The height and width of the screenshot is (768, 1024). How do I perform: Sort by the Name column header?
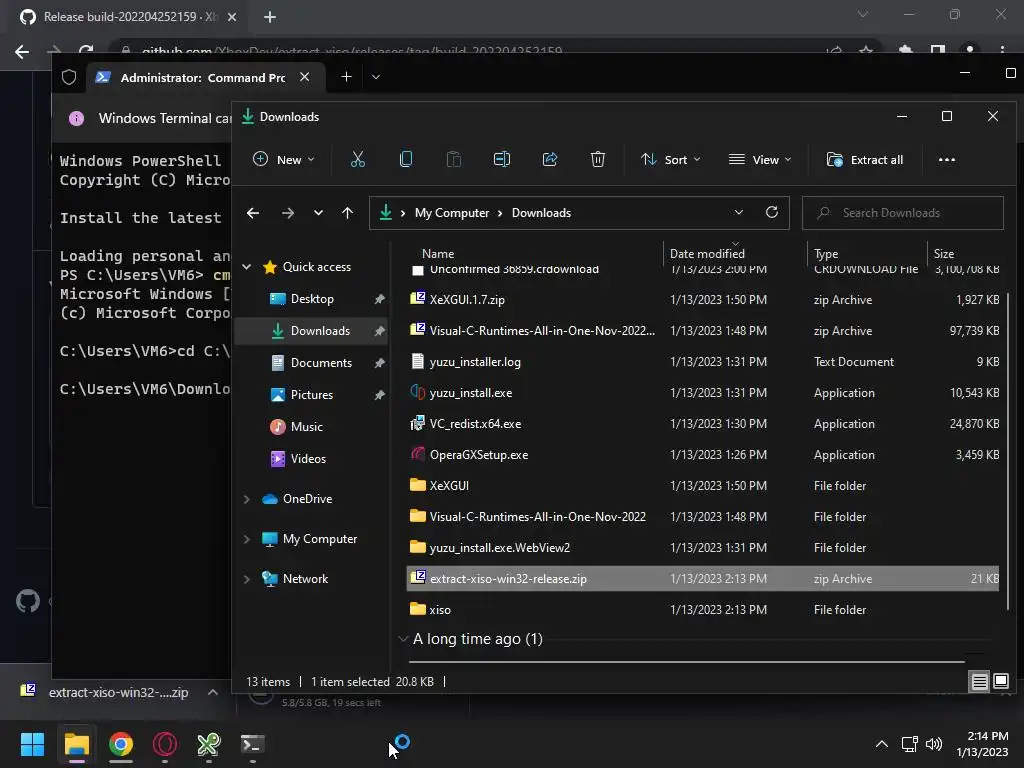(438, 253)
